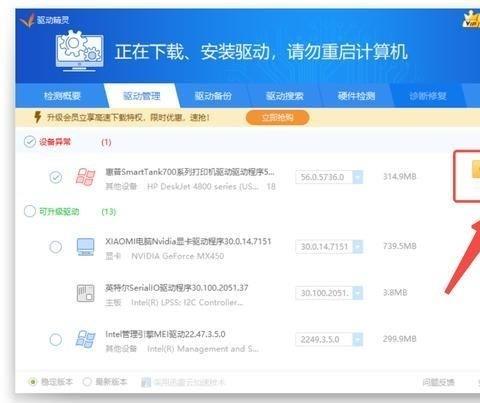The image size is (480, 403).
Task: Click the Intel(R) LPSS: I2C Controller label
Action: 187,302
